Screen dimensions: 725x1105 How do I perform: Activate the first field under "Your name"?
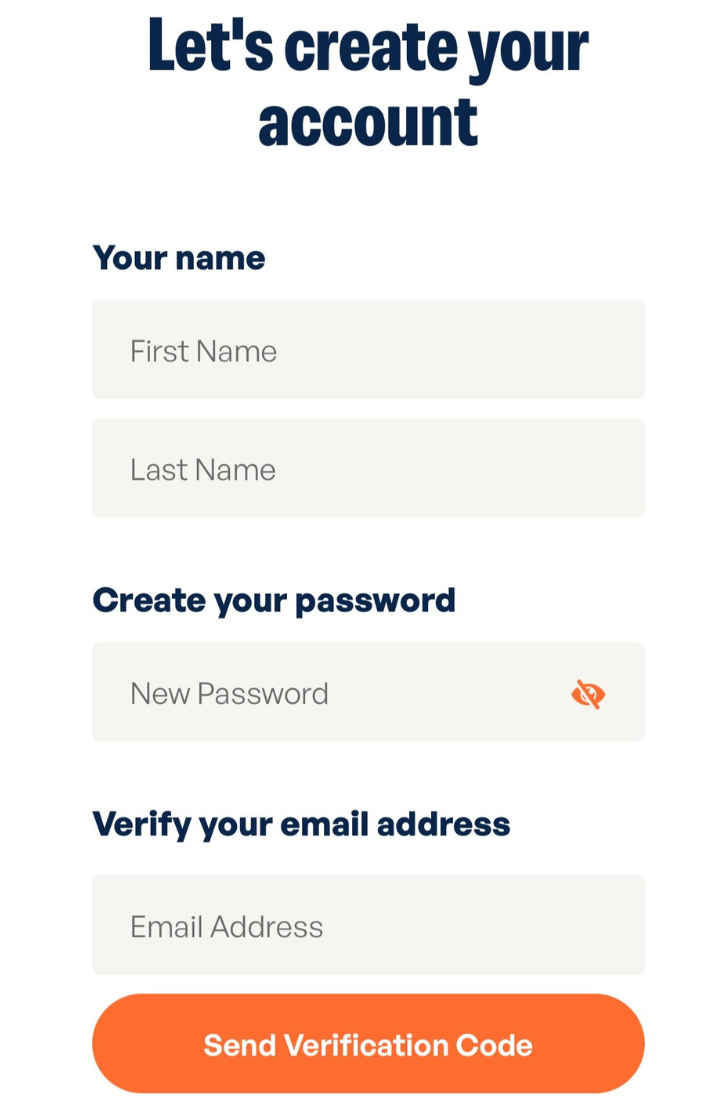pyautogui.click(x=368, y=350)
